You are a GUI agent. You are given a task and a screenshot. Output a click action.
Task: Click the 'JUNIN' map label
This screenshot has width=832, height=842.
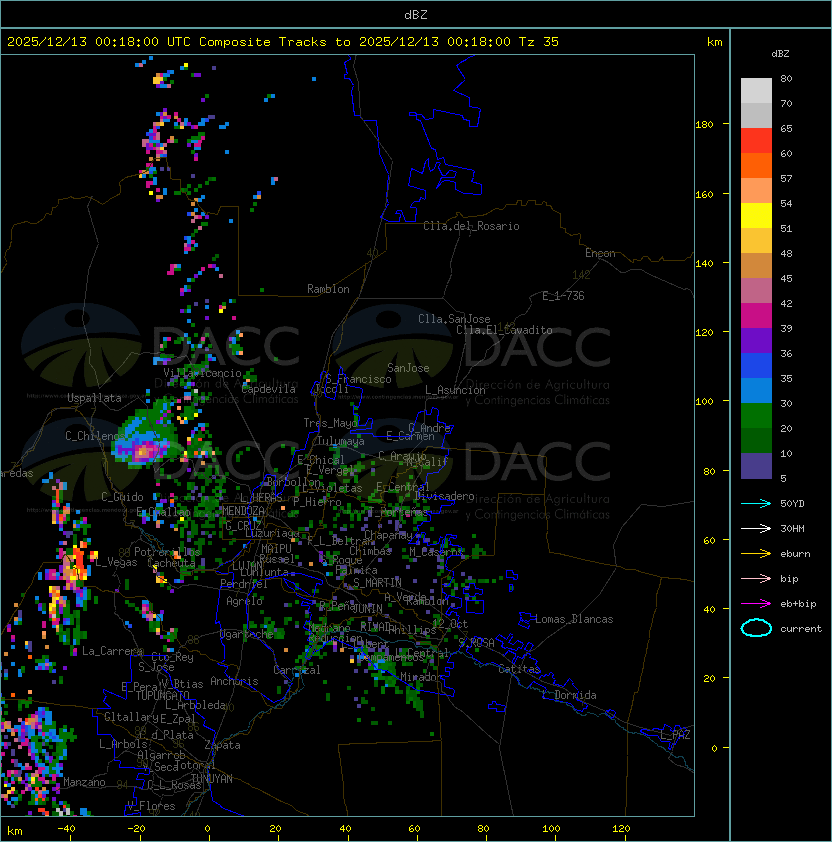pos(367,608)
